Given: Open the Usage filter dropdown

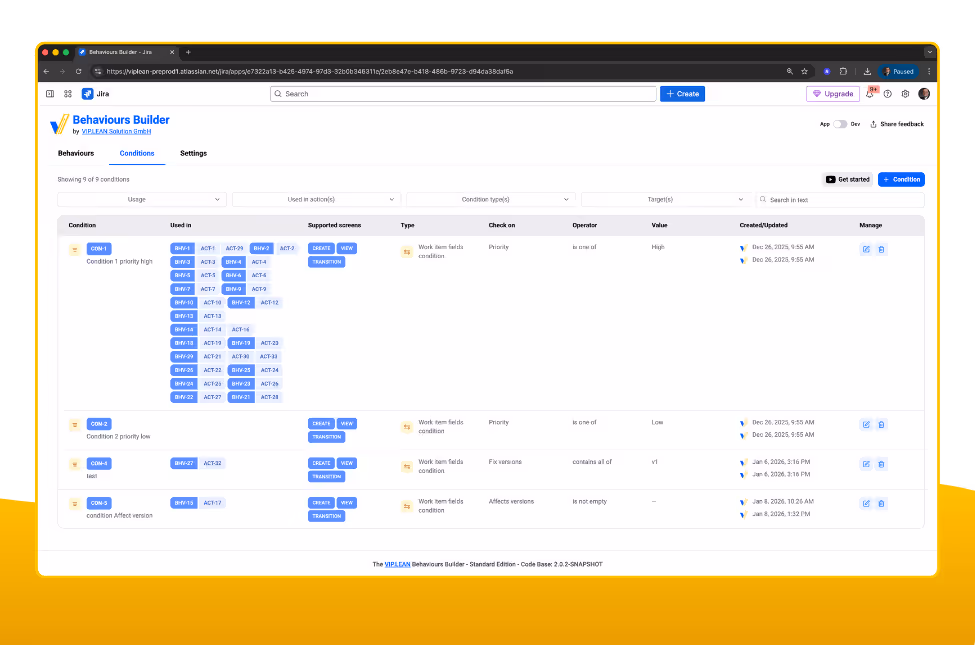Looking at the screenshot, I should coord(142,200).
